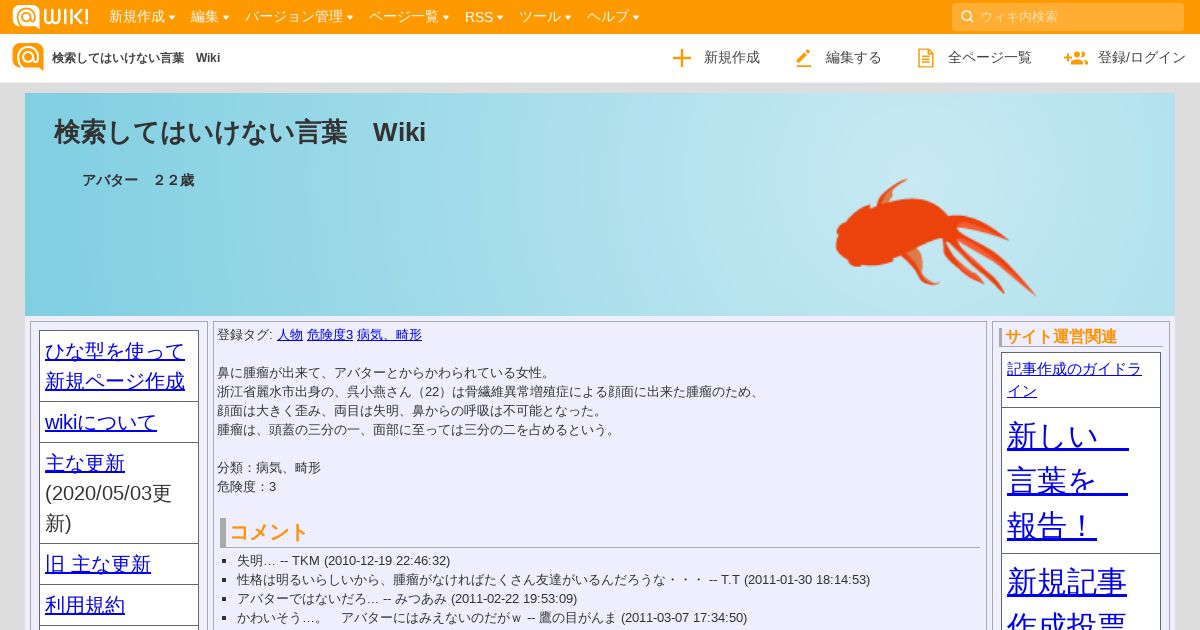
Task: Click 編集する button label
Action: tap(854, 58)
